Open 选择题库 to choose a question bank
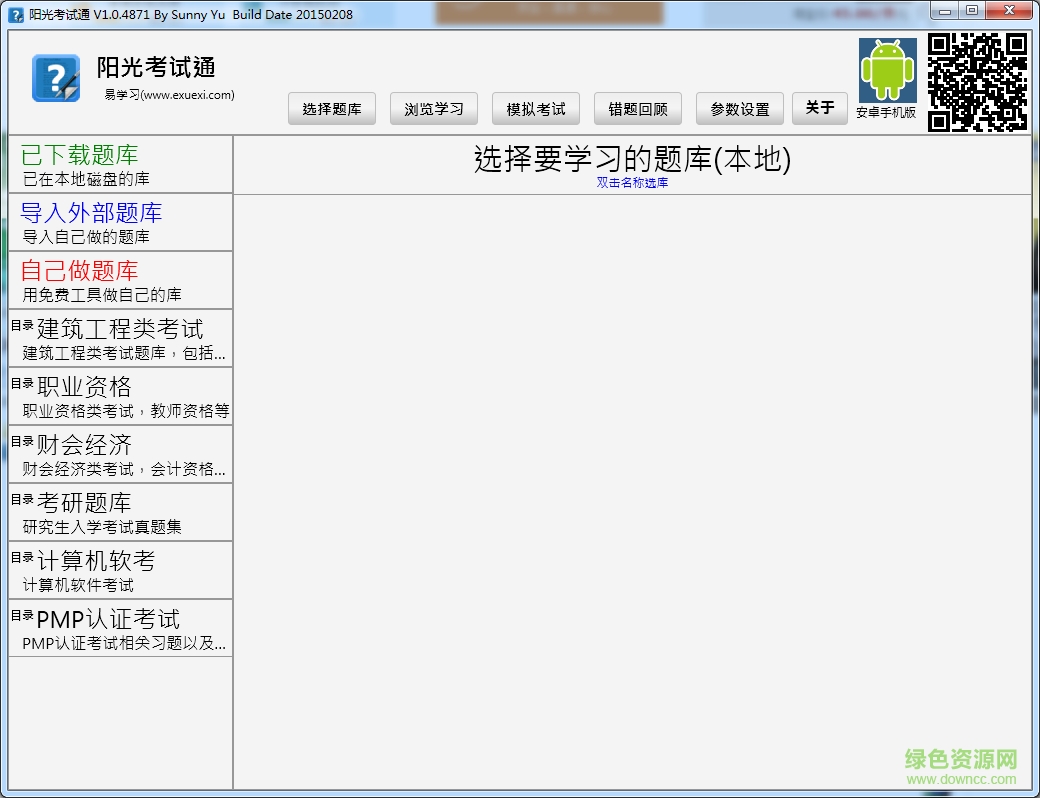This screenshot has width=1040, height=798. point(331,108)
